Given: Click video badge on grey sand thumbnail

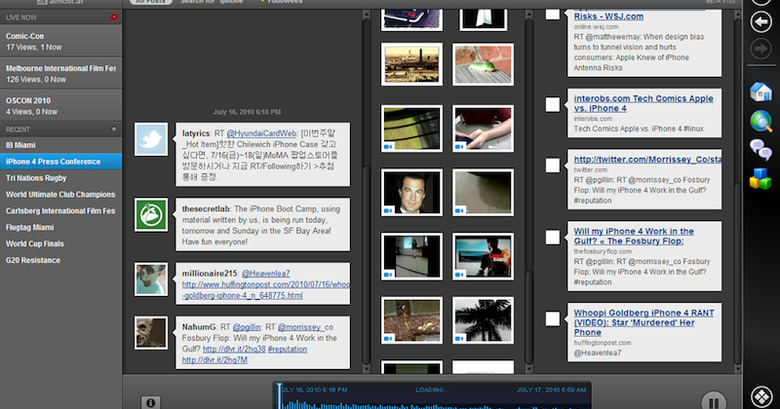Looking at the screenshot, I should tap(460, 210).
